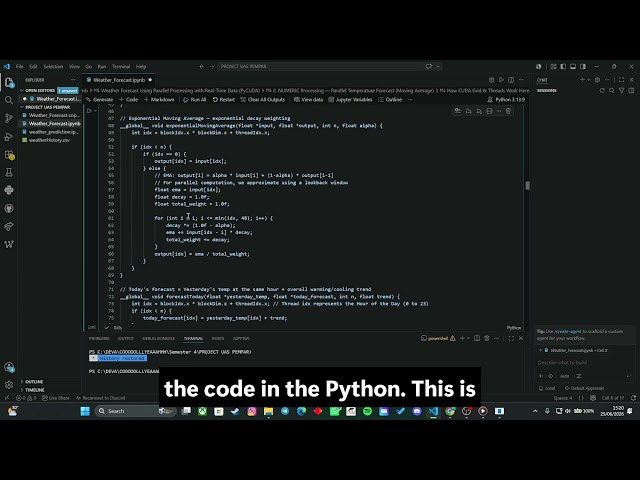Split the editor to the right
Viewport: 640px width, 480px height.
click(511, 80)
